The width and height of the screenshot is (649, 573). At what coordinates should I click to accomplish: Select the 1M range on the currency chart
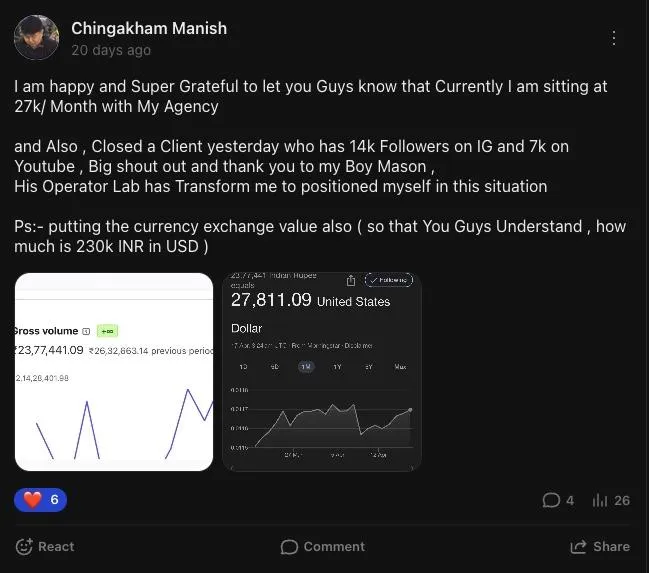coord(306,367)
